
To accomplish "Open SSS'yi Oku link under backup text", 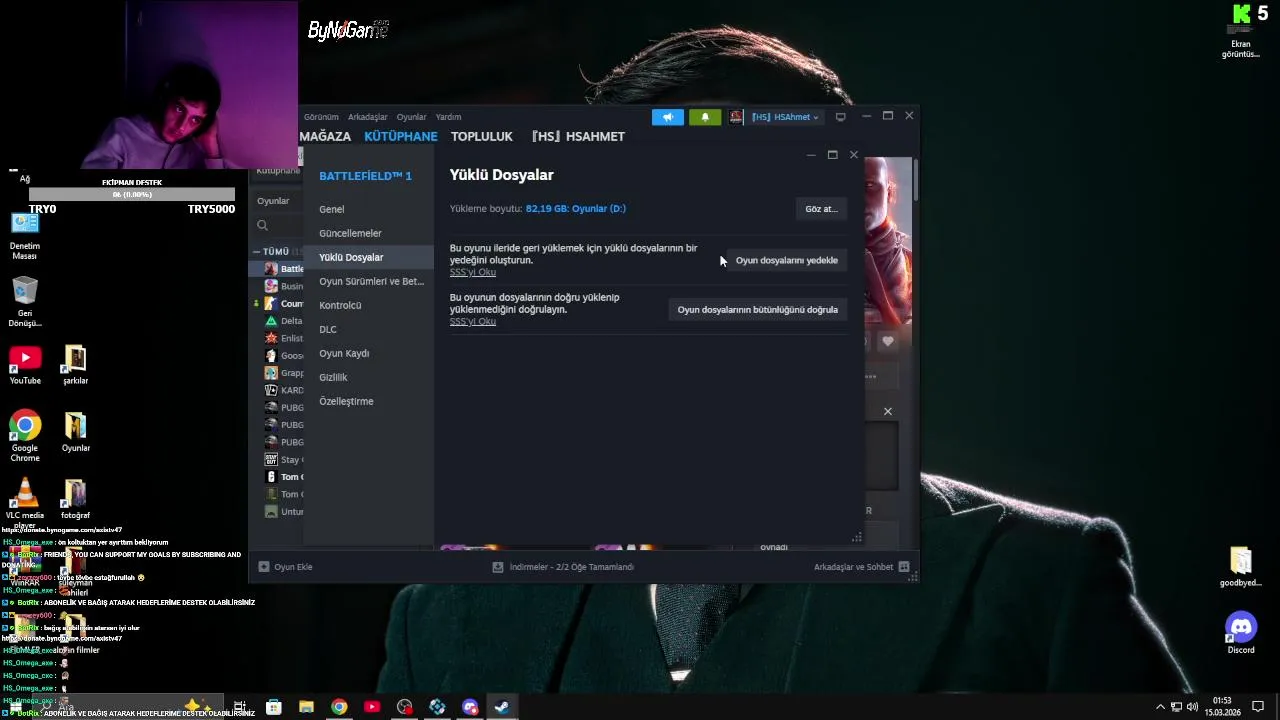I will (x=473, y=272).
